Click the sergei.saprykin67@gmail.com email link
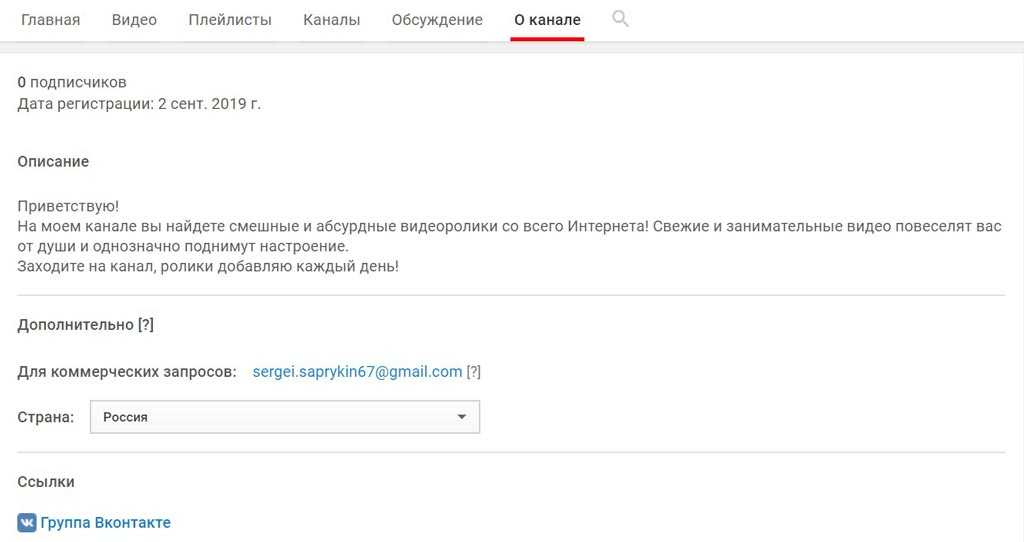 [x=357, y=372]
